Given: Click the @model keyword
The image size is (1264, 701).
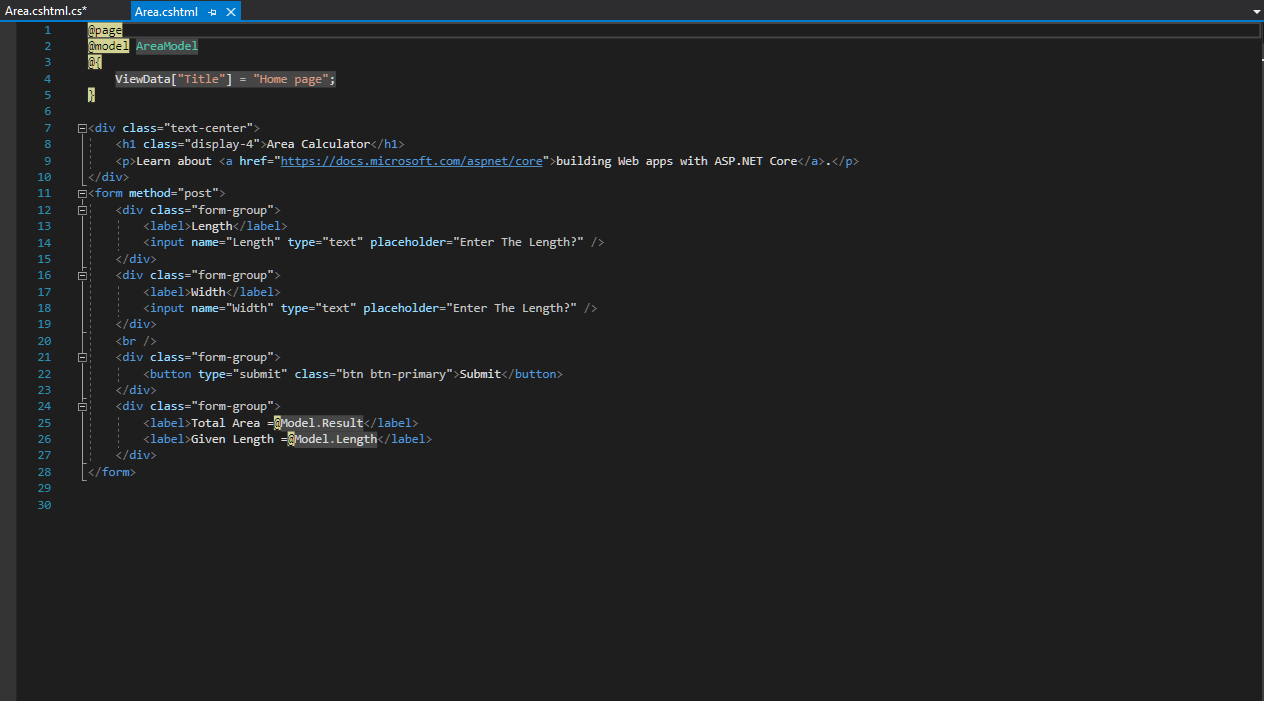Looking at the screenshot, I should tap(108, 46).
